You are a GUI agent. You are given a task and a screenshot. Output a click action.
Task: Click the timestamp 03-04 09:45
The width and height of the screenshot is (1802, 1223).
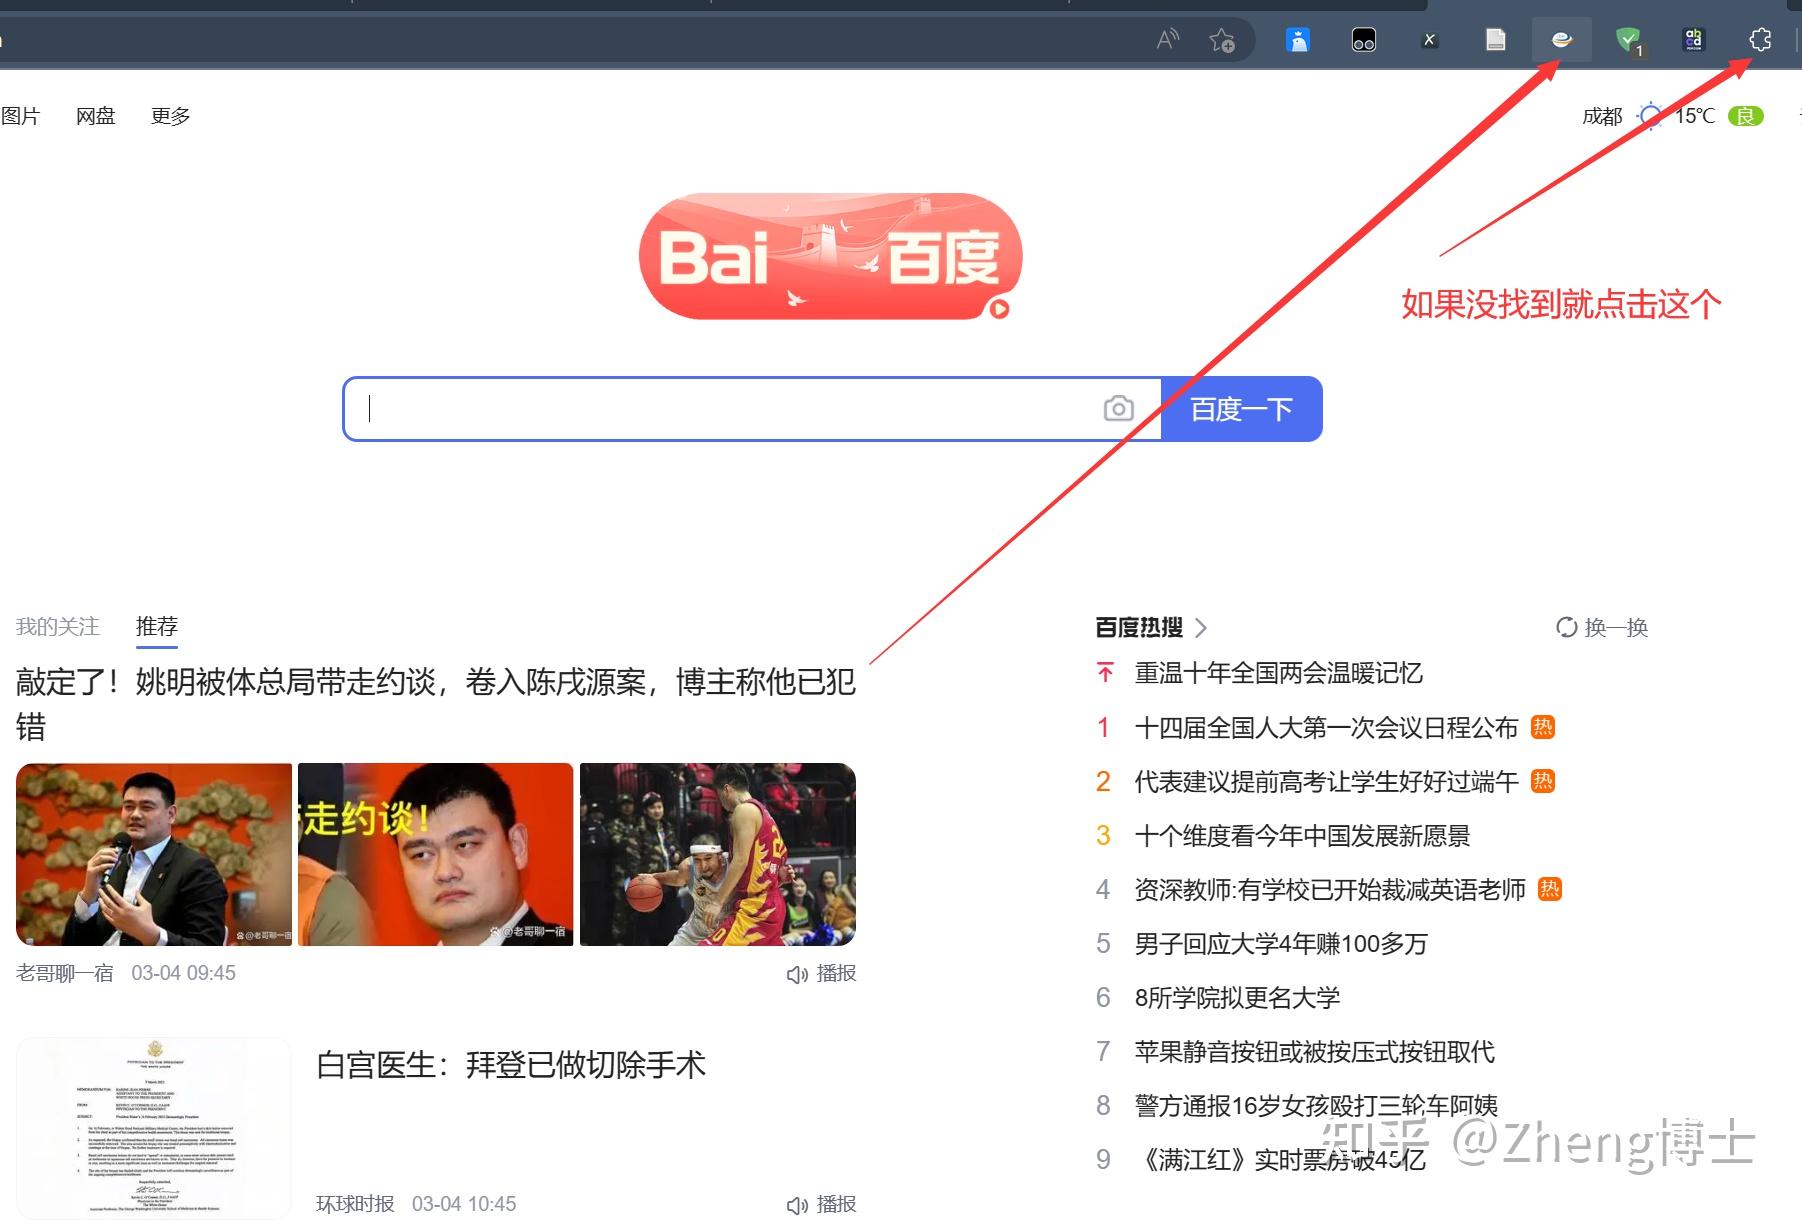183,973
